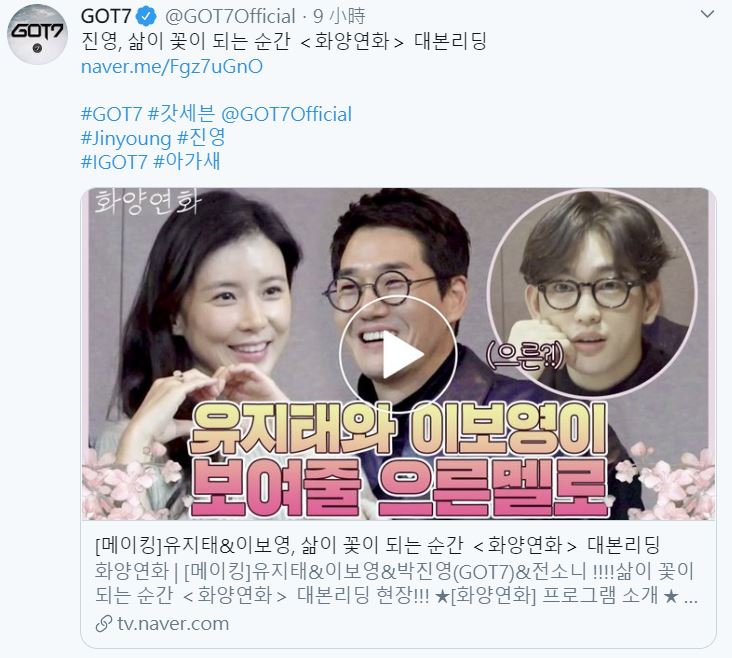The width and height of the screenshot is (732, 658).
Task: Click the #Jinyoung hashtag
Action: pyautogui.click(x=126, y=139)
